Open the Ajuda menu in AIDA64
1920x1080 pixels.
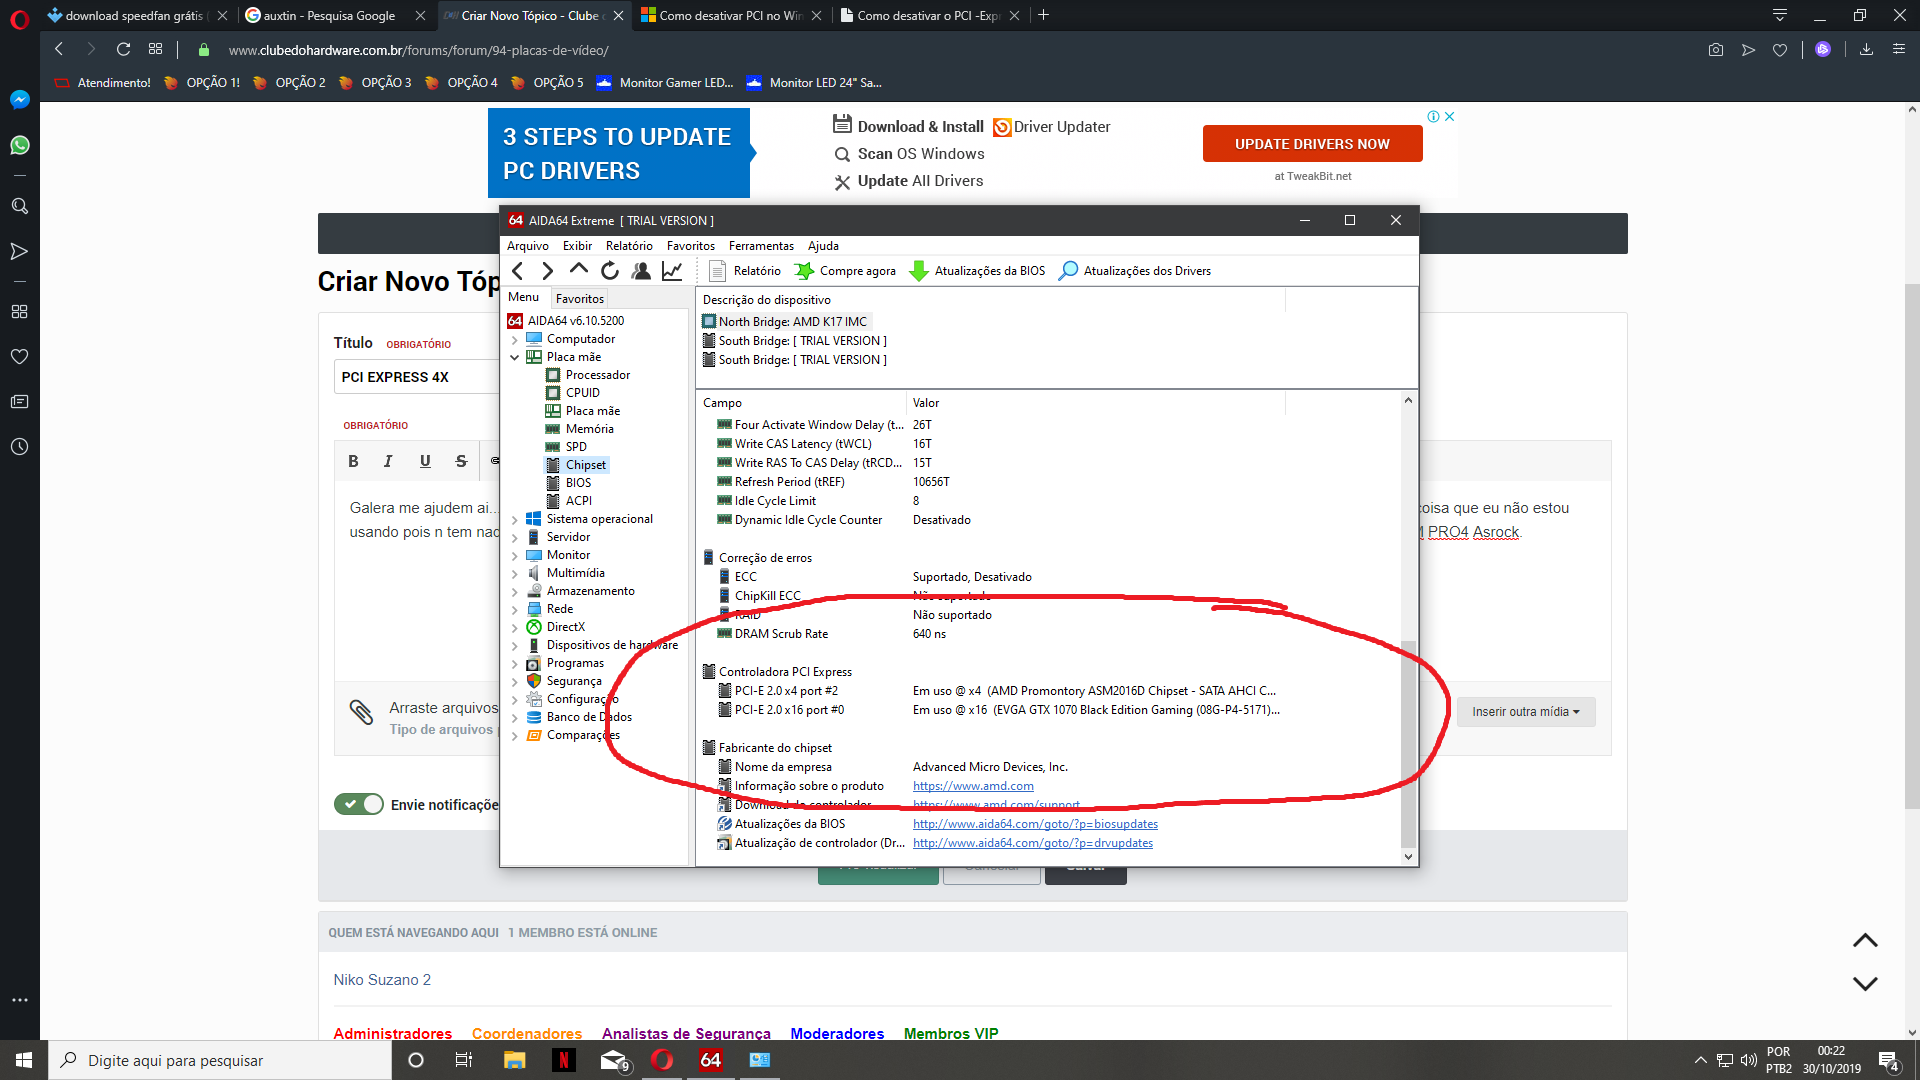pos(823,246)
